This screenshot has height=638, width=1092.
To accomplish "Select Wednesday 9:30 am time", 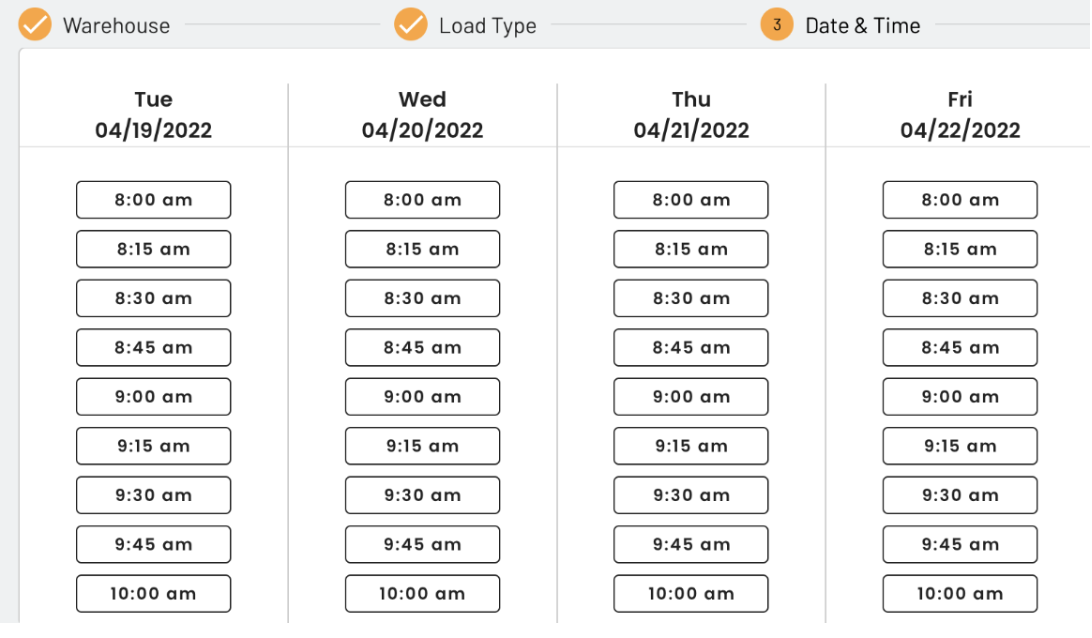I will tap(422, 495).
